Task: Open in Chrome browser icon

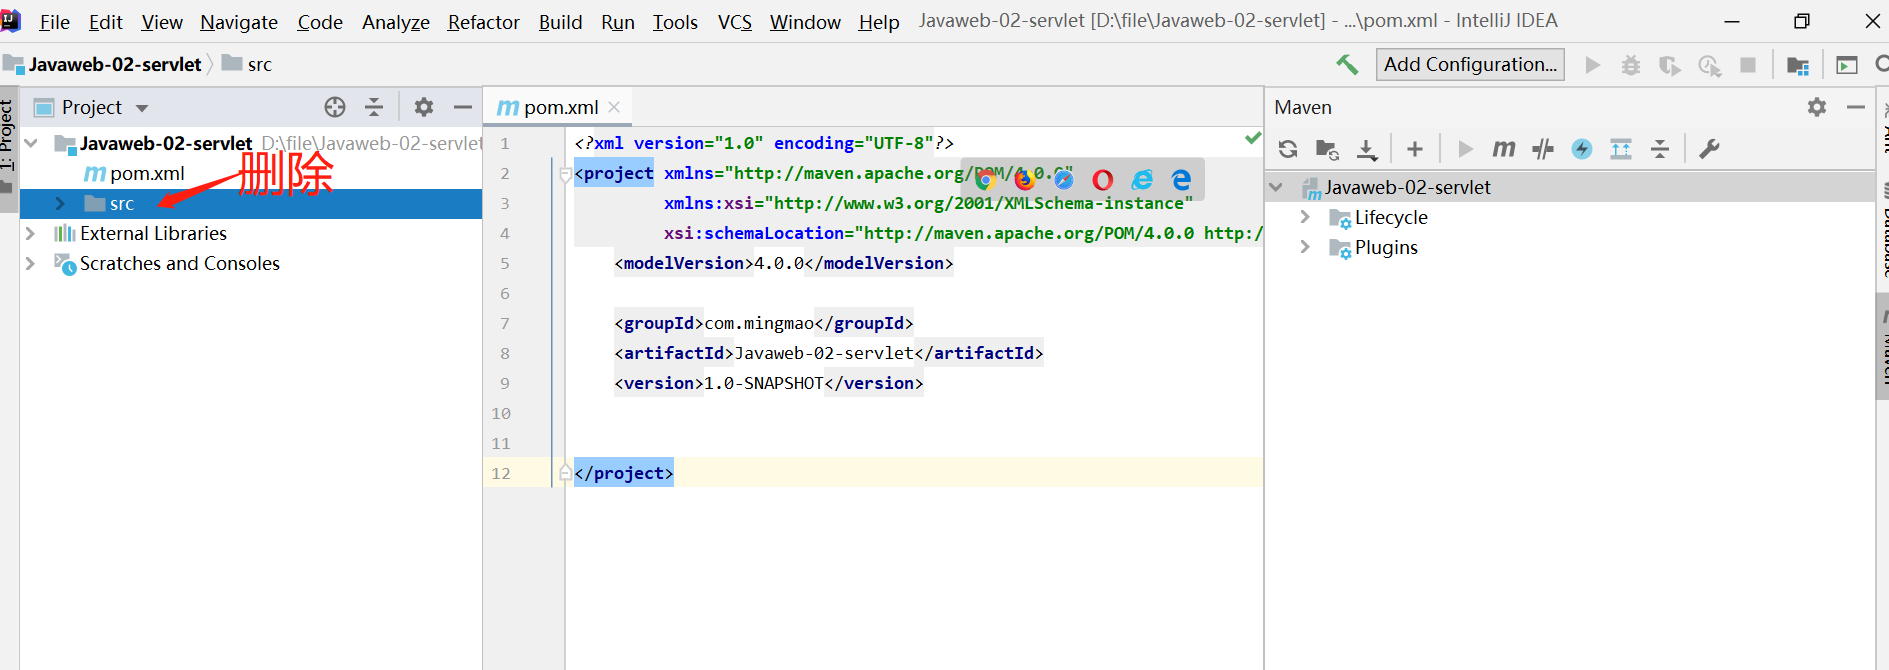Action: point(985,179)
